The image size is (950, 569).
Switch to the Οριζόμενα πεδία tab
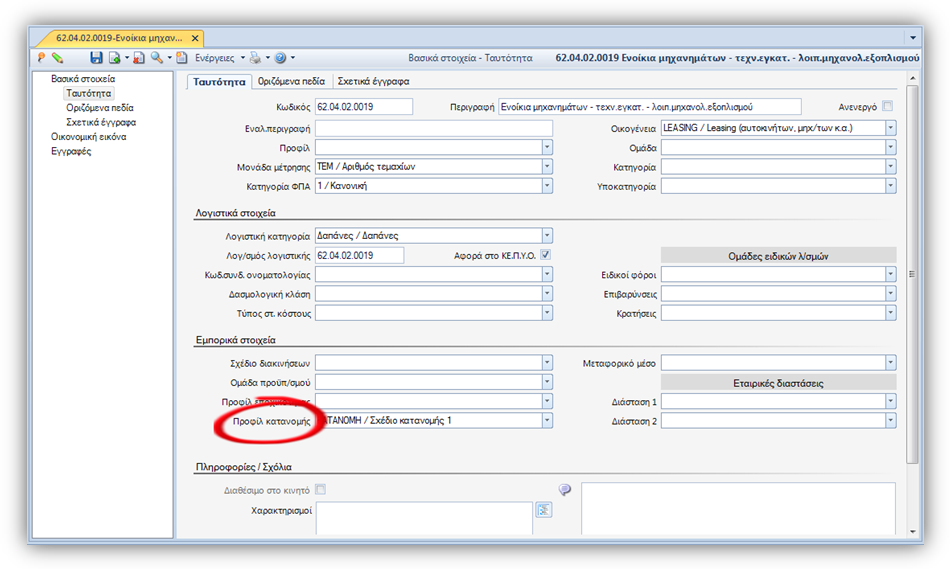tap(291, 81)
